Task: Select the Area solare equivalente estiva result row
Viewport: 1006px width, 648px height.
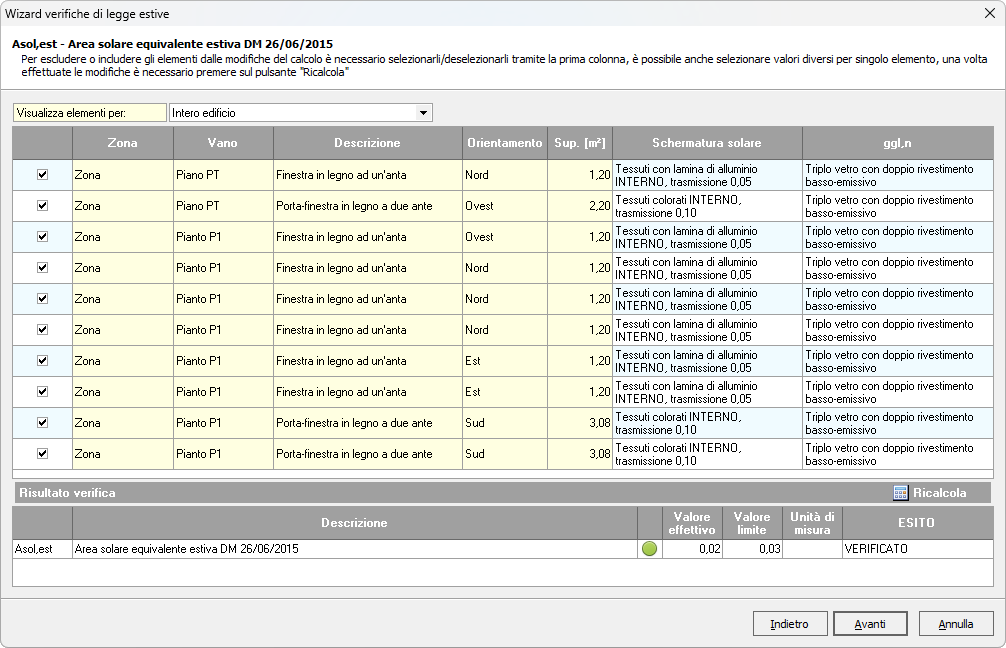Action: [354, 549]
